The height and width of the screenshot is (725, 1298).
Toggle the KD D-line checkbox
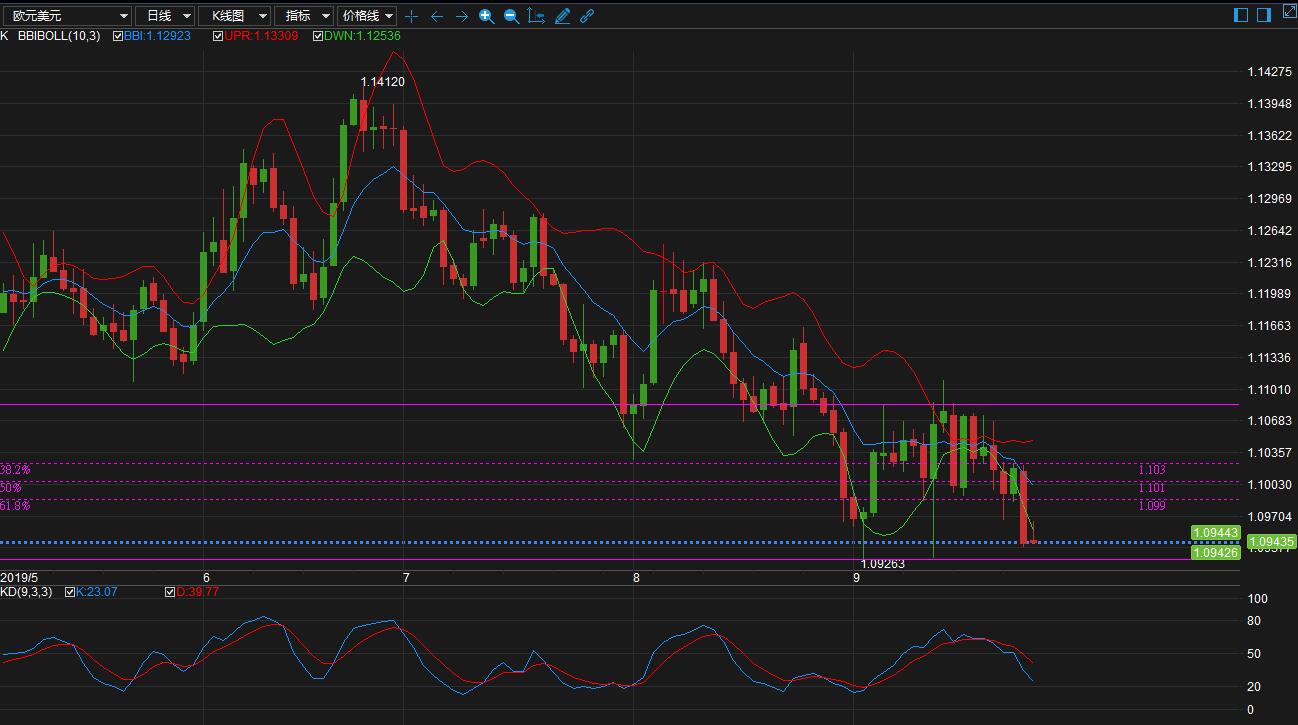coord(170,592)
